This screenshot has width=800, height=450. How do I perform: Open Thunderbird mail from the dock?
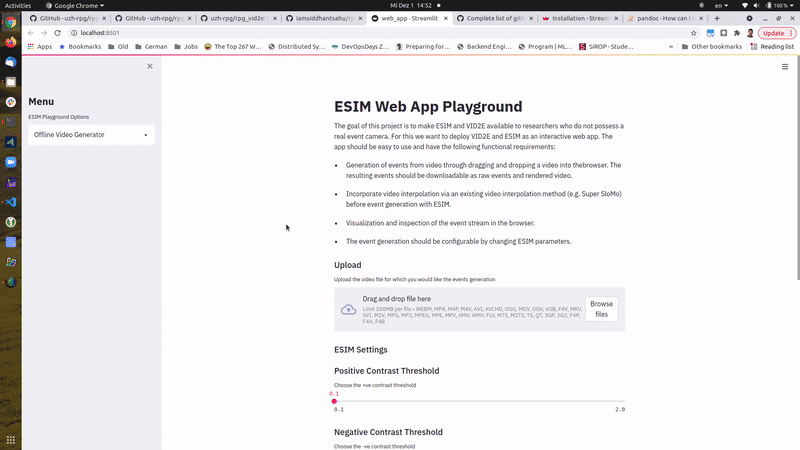pyautogui.click(x=11, y=62)
